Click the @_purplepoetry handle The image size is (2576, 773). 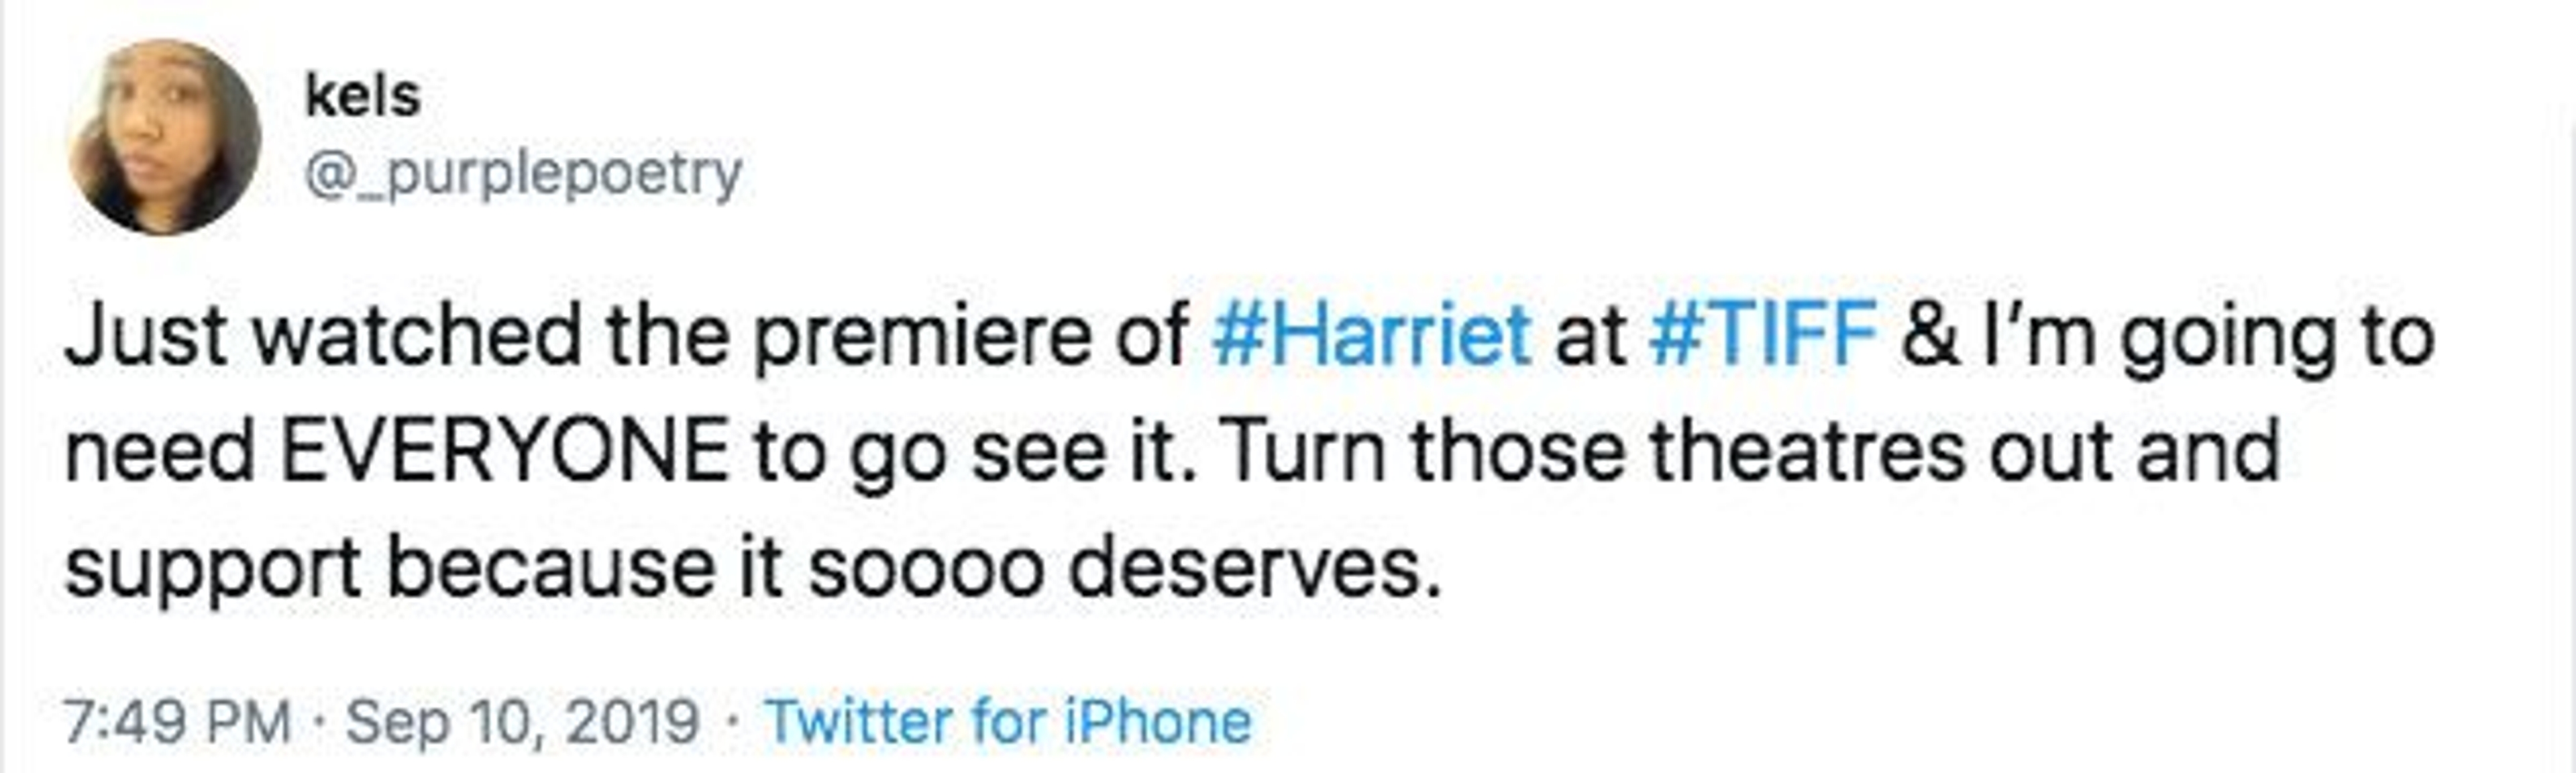point(522,174)
